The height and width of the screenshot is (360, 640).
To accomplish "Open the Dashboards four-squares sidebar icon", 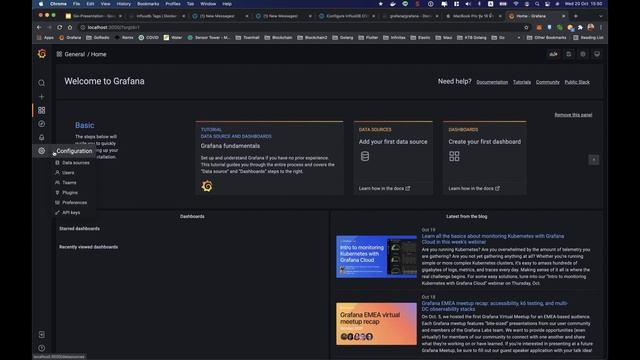I will [42, 110].
